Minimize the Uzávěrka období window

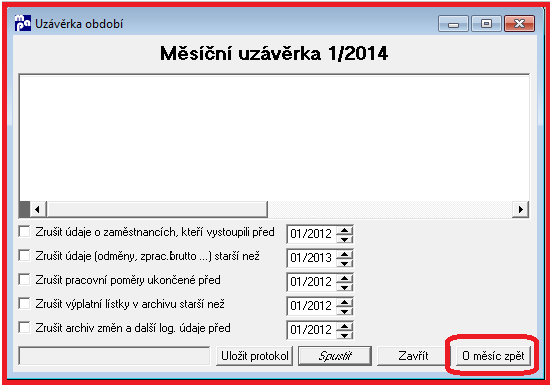[453, 24]
